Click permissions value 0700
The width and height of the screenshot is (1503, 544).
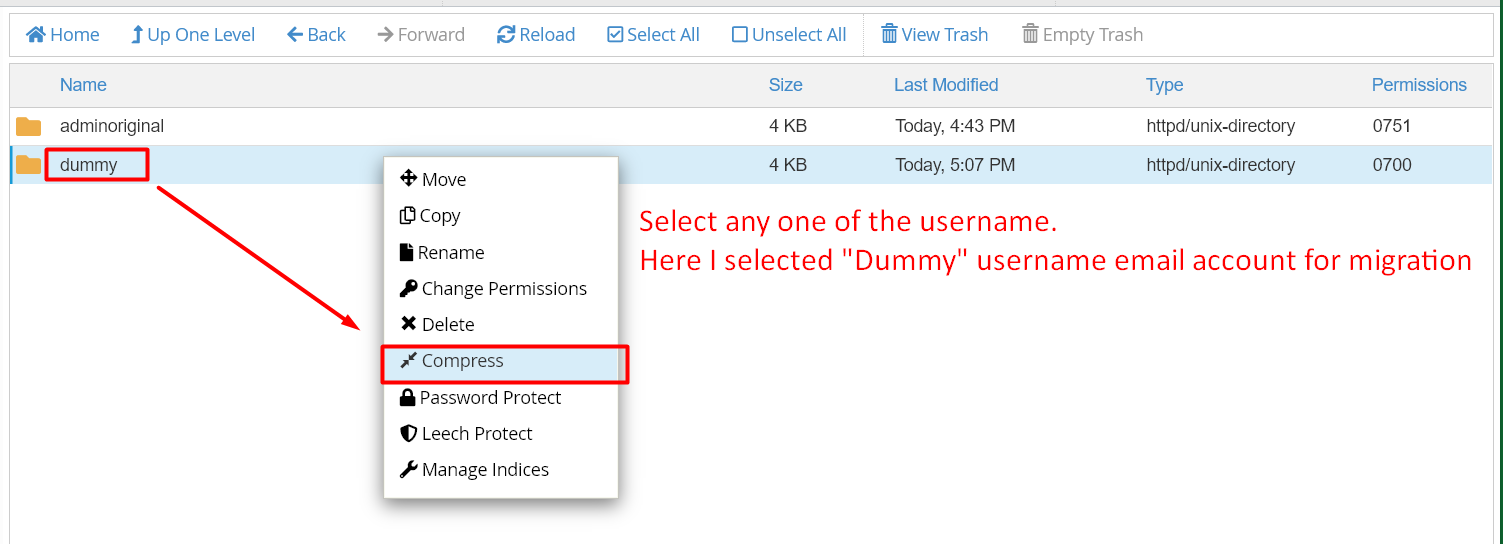point(1392,165)
